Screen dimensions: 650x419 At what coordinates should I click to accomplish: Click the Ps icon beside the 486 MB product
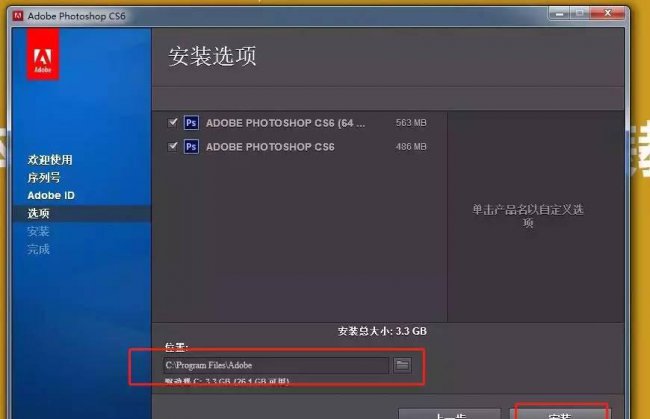click(x=191, y=147)
